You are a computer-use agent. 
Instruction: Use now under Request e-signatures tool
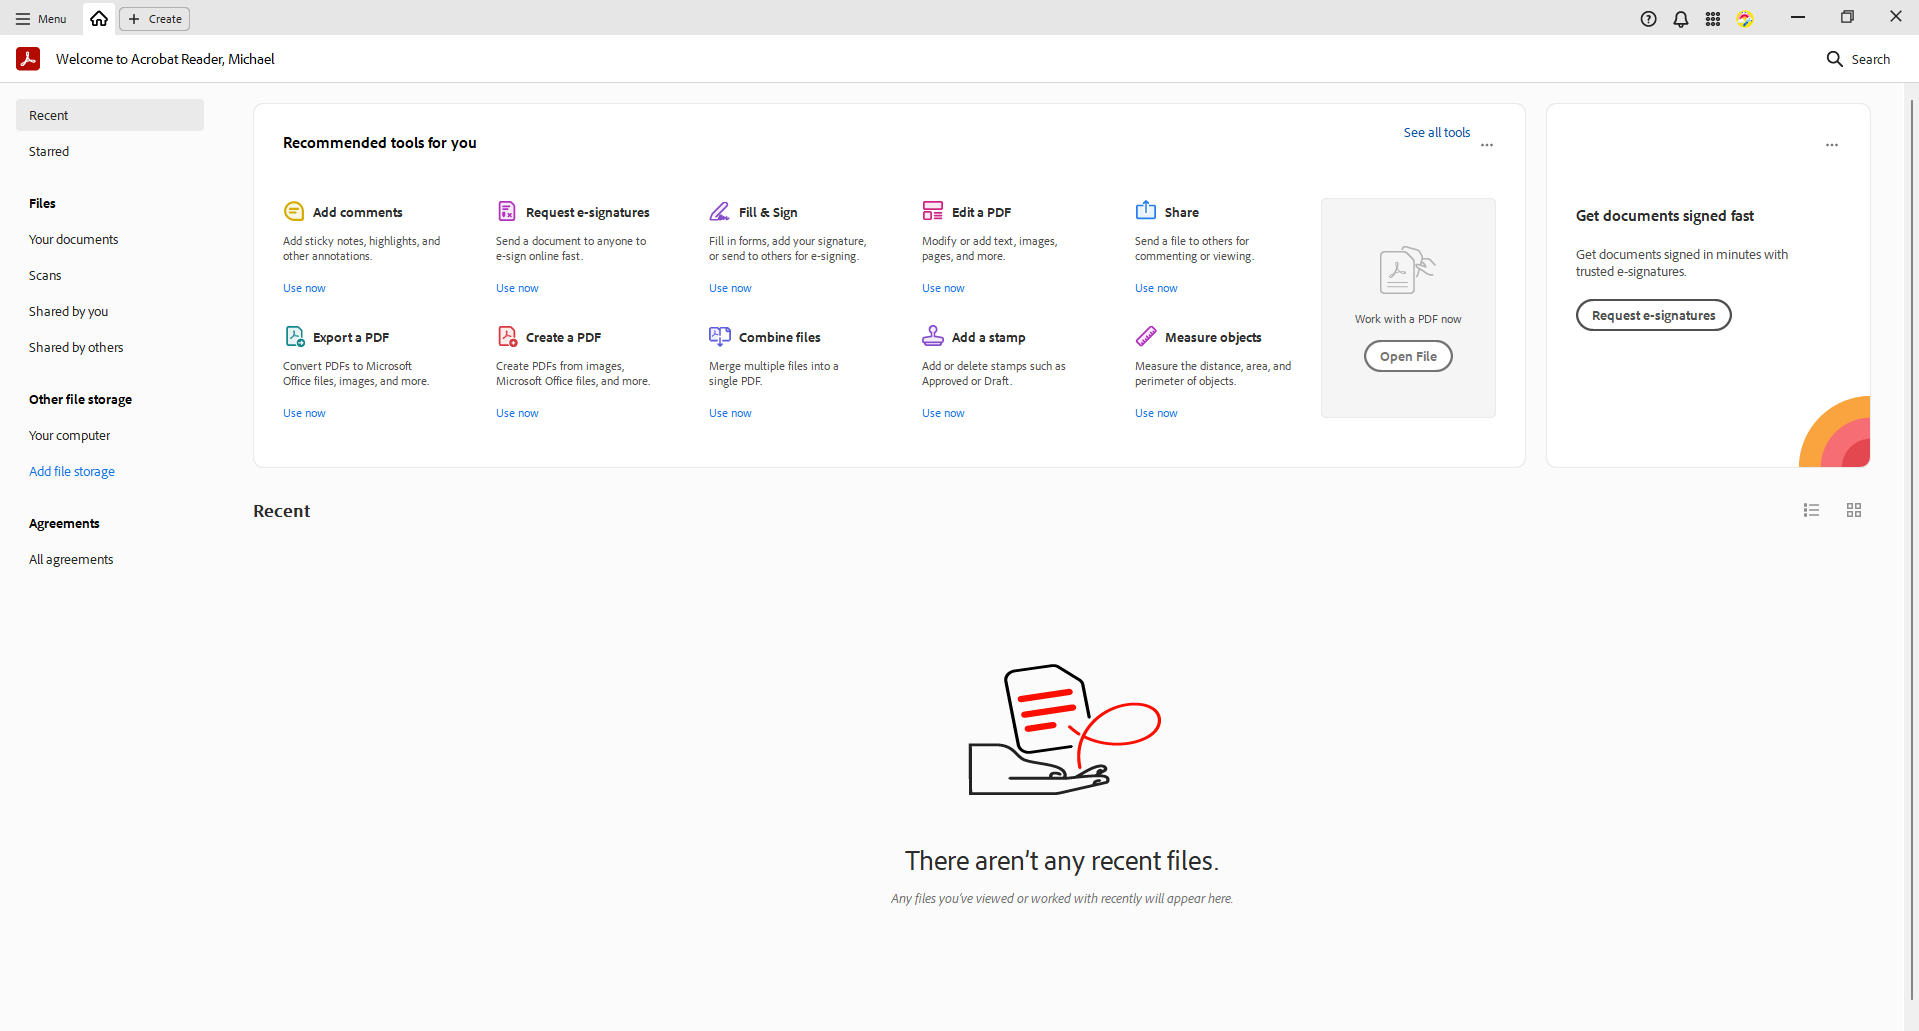pyautogui.click(x=517, y=288)
